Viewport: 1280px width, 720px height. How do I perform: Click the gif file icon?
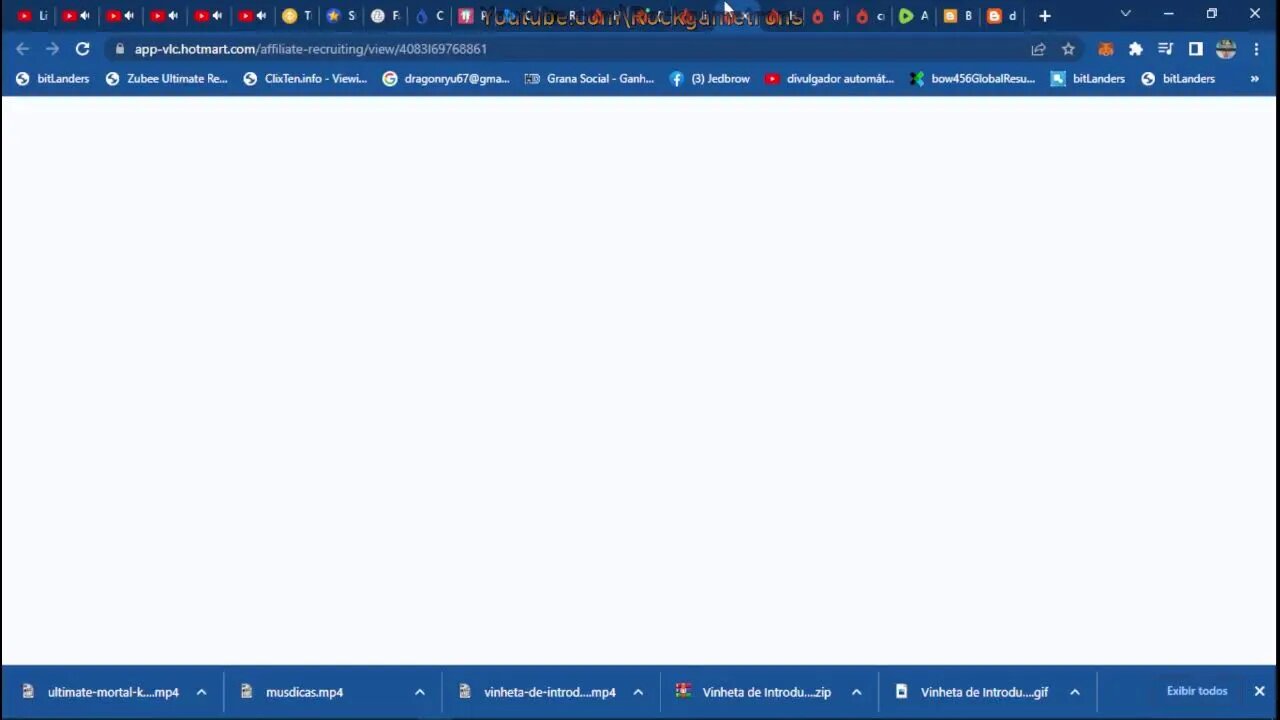pyautogui.click(x=901, y=691)
